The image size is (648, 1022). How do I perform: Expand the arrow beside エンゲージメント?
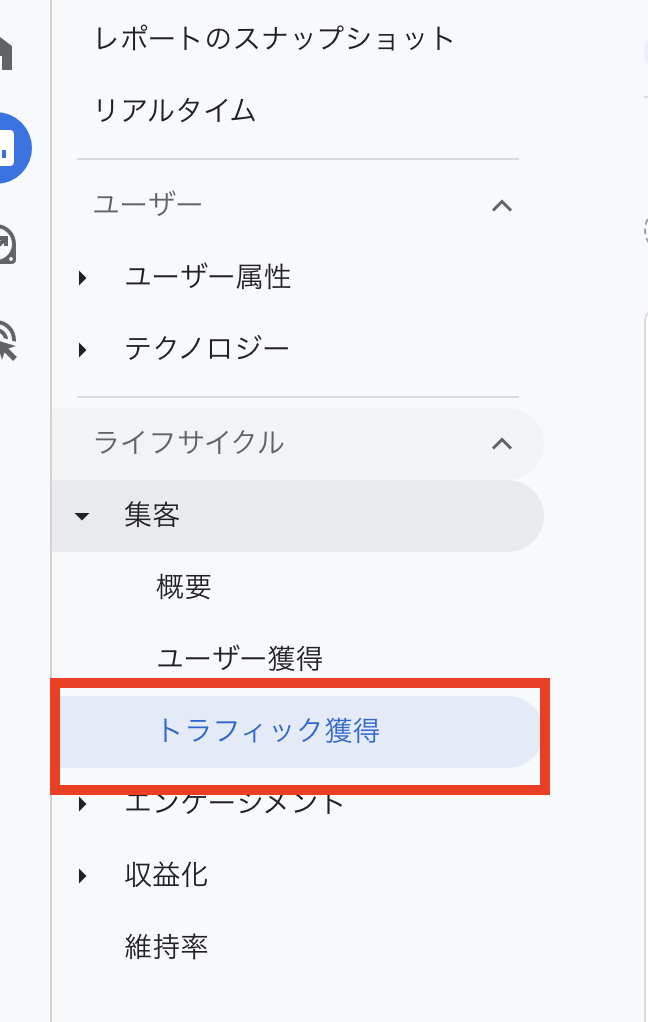click(x=82, y=804)
